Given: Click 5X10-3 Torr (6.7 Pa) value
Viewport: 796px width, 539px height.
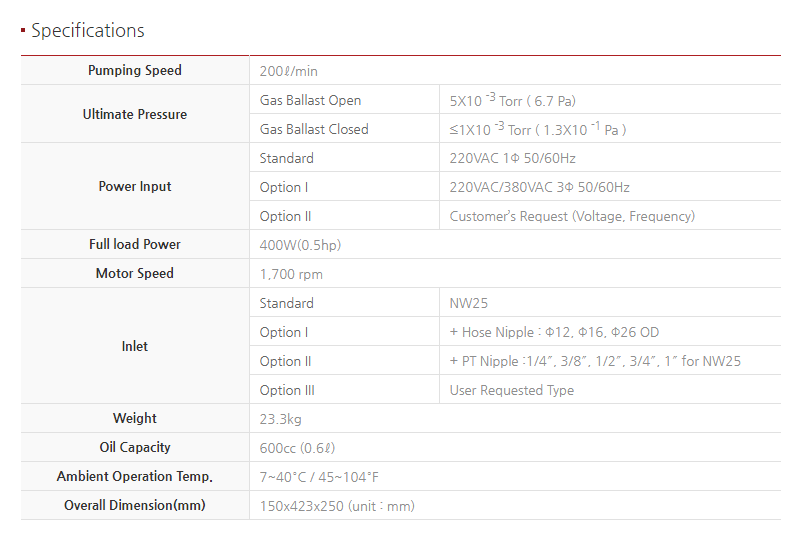Looking at the screenshot, I should 512,100.
